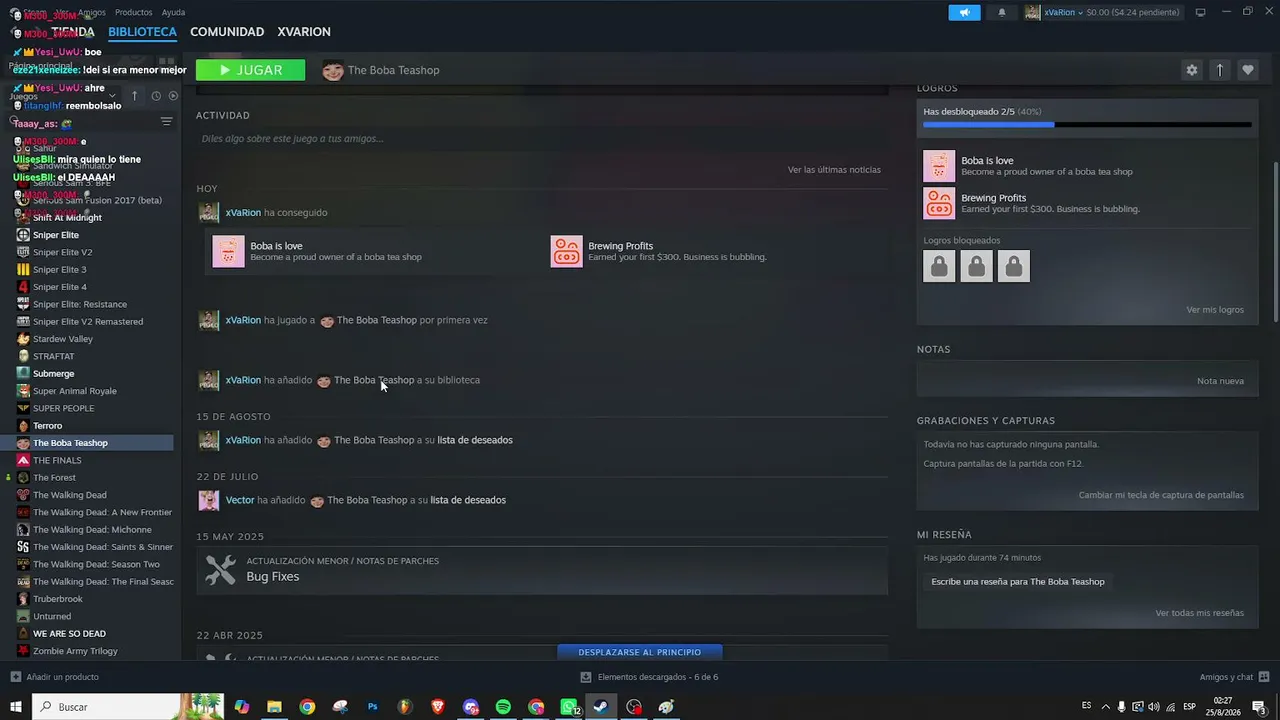1280x720 pixels.
Task: Click the right-side vertical scrollbar
Action: click(x=1275, y=240)
